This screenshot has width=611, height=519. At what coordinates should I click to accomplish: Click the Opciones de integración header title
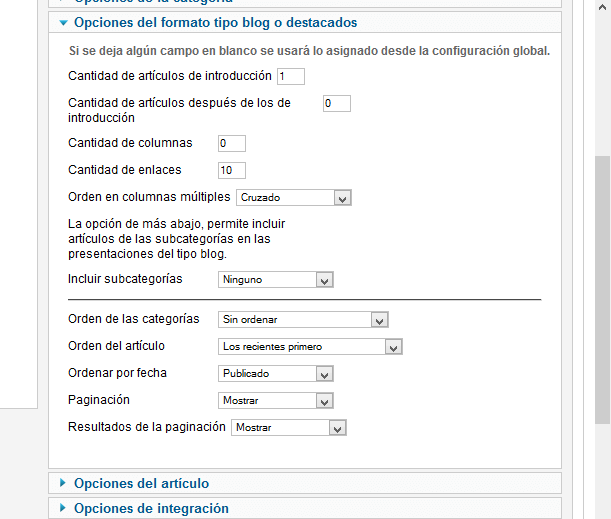151,508
